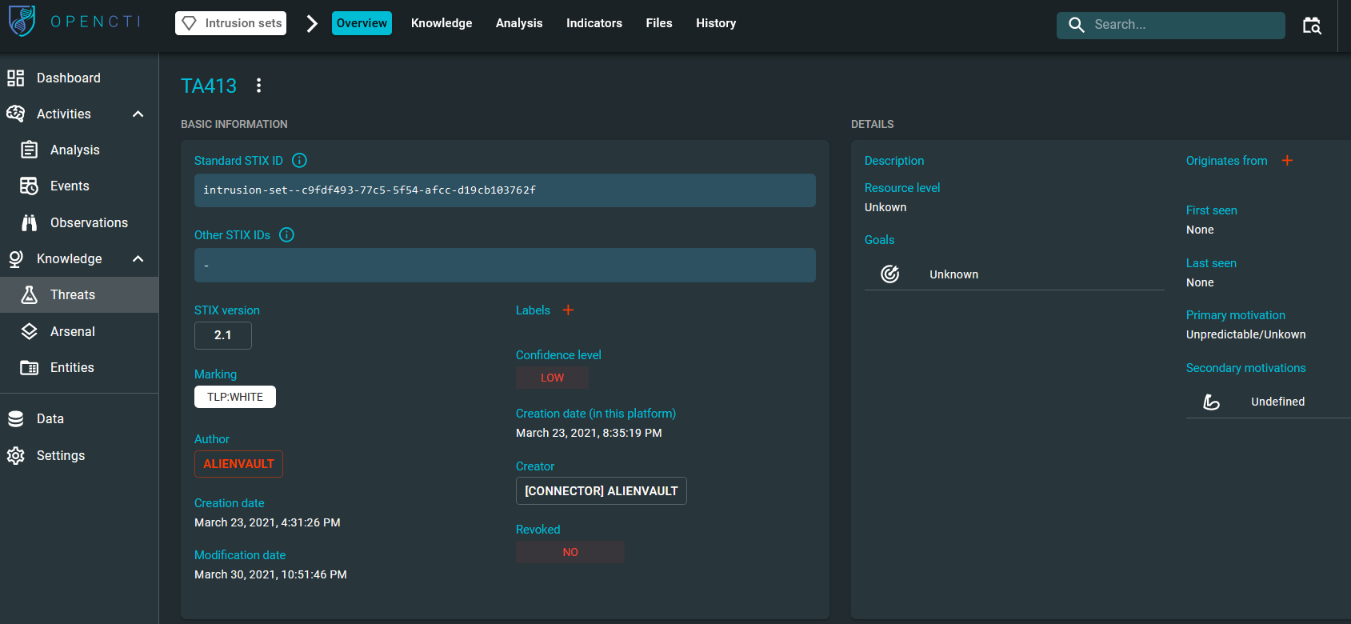Click the TLP:WHITE marking chip
Screen dimensions: 1351x624
(235, 397)
